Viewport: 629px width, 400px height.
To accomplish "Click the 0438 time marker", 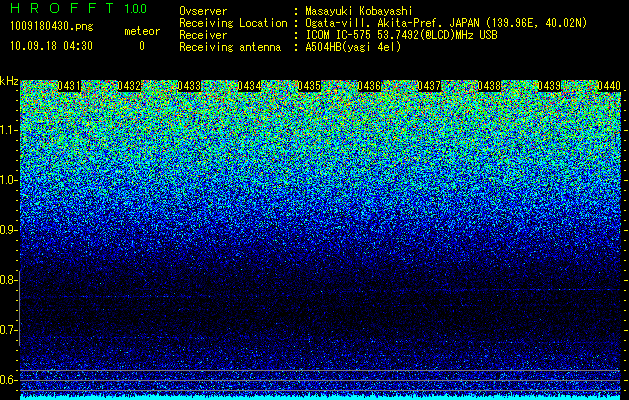I will tap(489, 86).
